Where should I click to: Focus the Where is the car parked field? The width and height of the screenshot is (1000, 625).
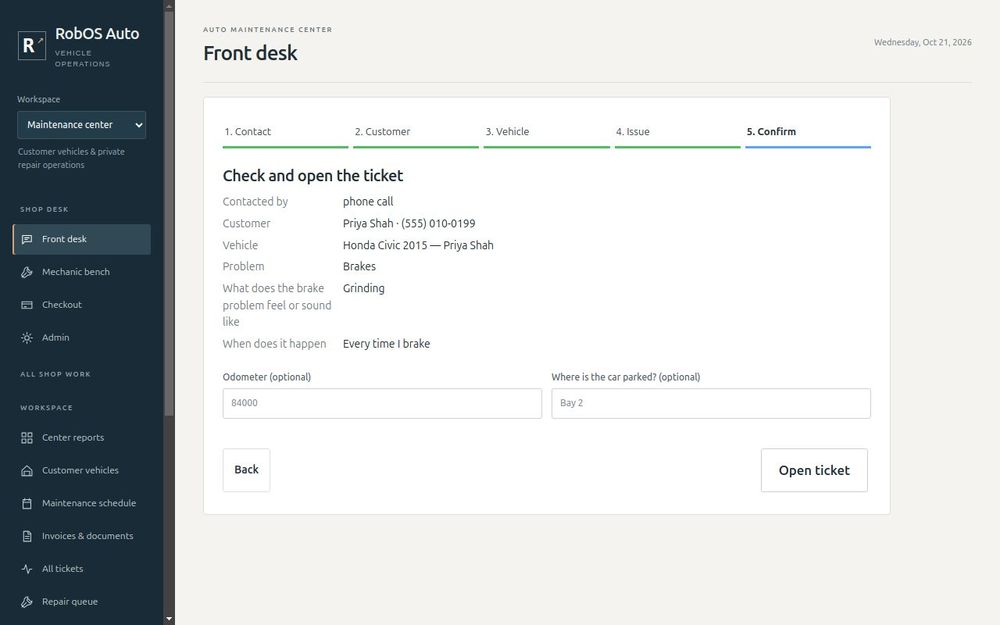click(x=710, y=404)
